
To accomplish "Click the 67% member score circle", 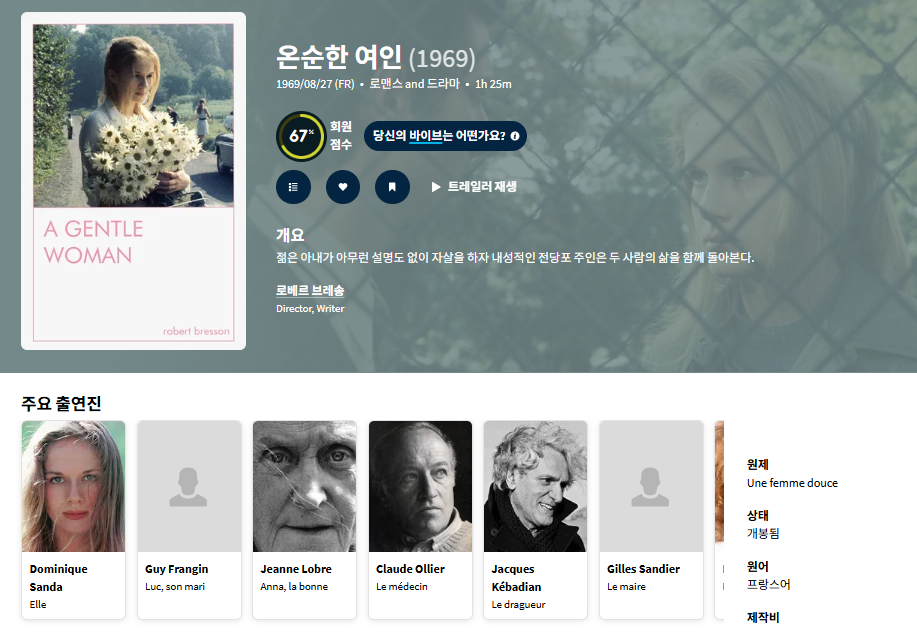I will click(301, 136).
